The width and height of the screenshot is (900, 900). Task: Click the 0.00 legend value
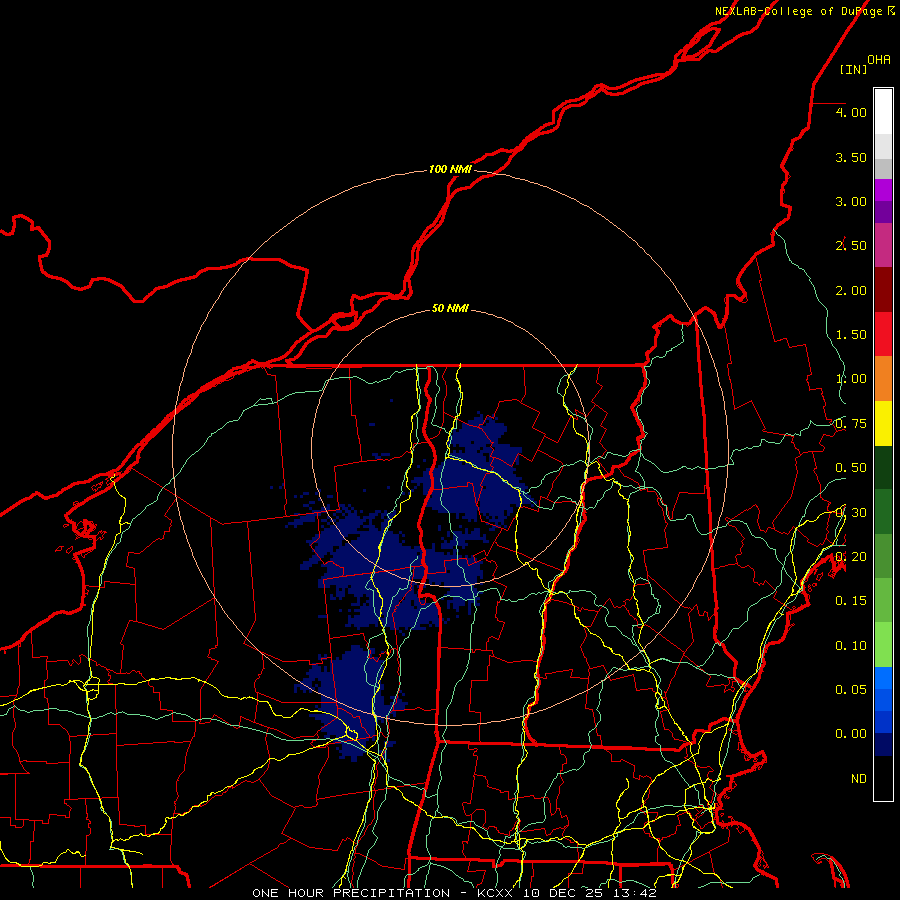click(x=851, y=734)
